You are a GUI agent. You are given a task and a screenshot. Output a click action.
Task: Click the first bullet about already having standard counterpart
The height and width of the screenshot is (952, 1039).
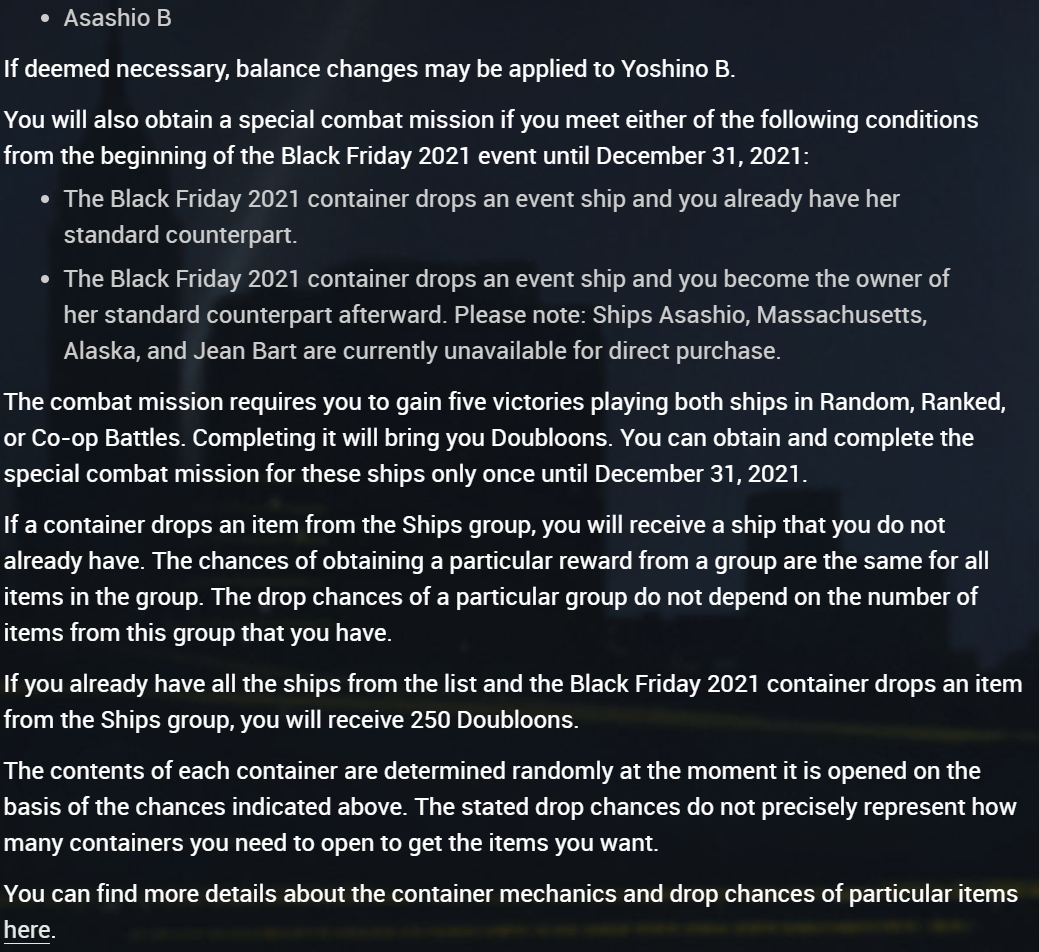(481, 216)
